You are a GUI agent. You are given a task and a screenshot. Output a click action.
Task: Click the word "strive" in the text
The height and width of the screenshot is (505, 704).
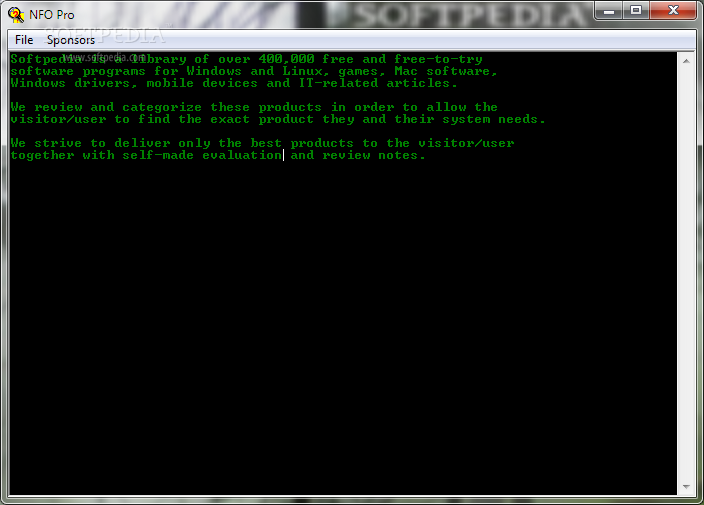coord(58,144)
